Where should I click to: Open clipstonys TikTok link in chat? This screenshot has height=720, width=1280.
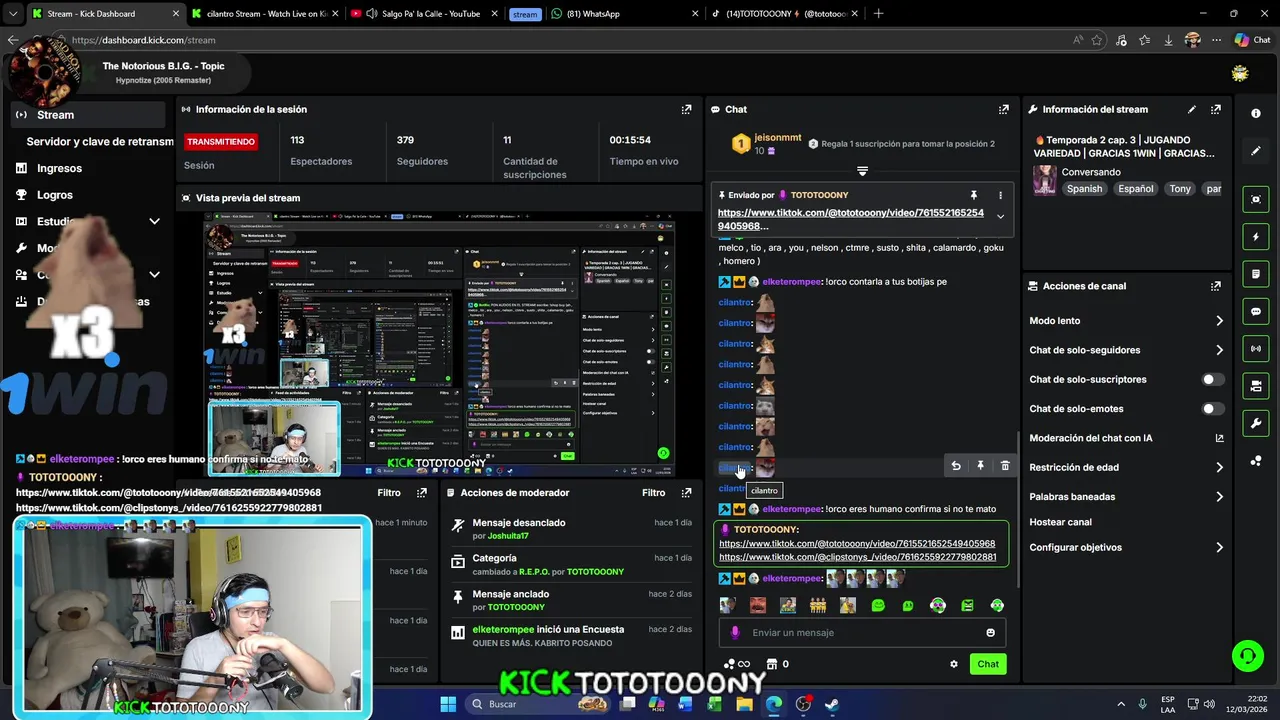click(857, 557)
